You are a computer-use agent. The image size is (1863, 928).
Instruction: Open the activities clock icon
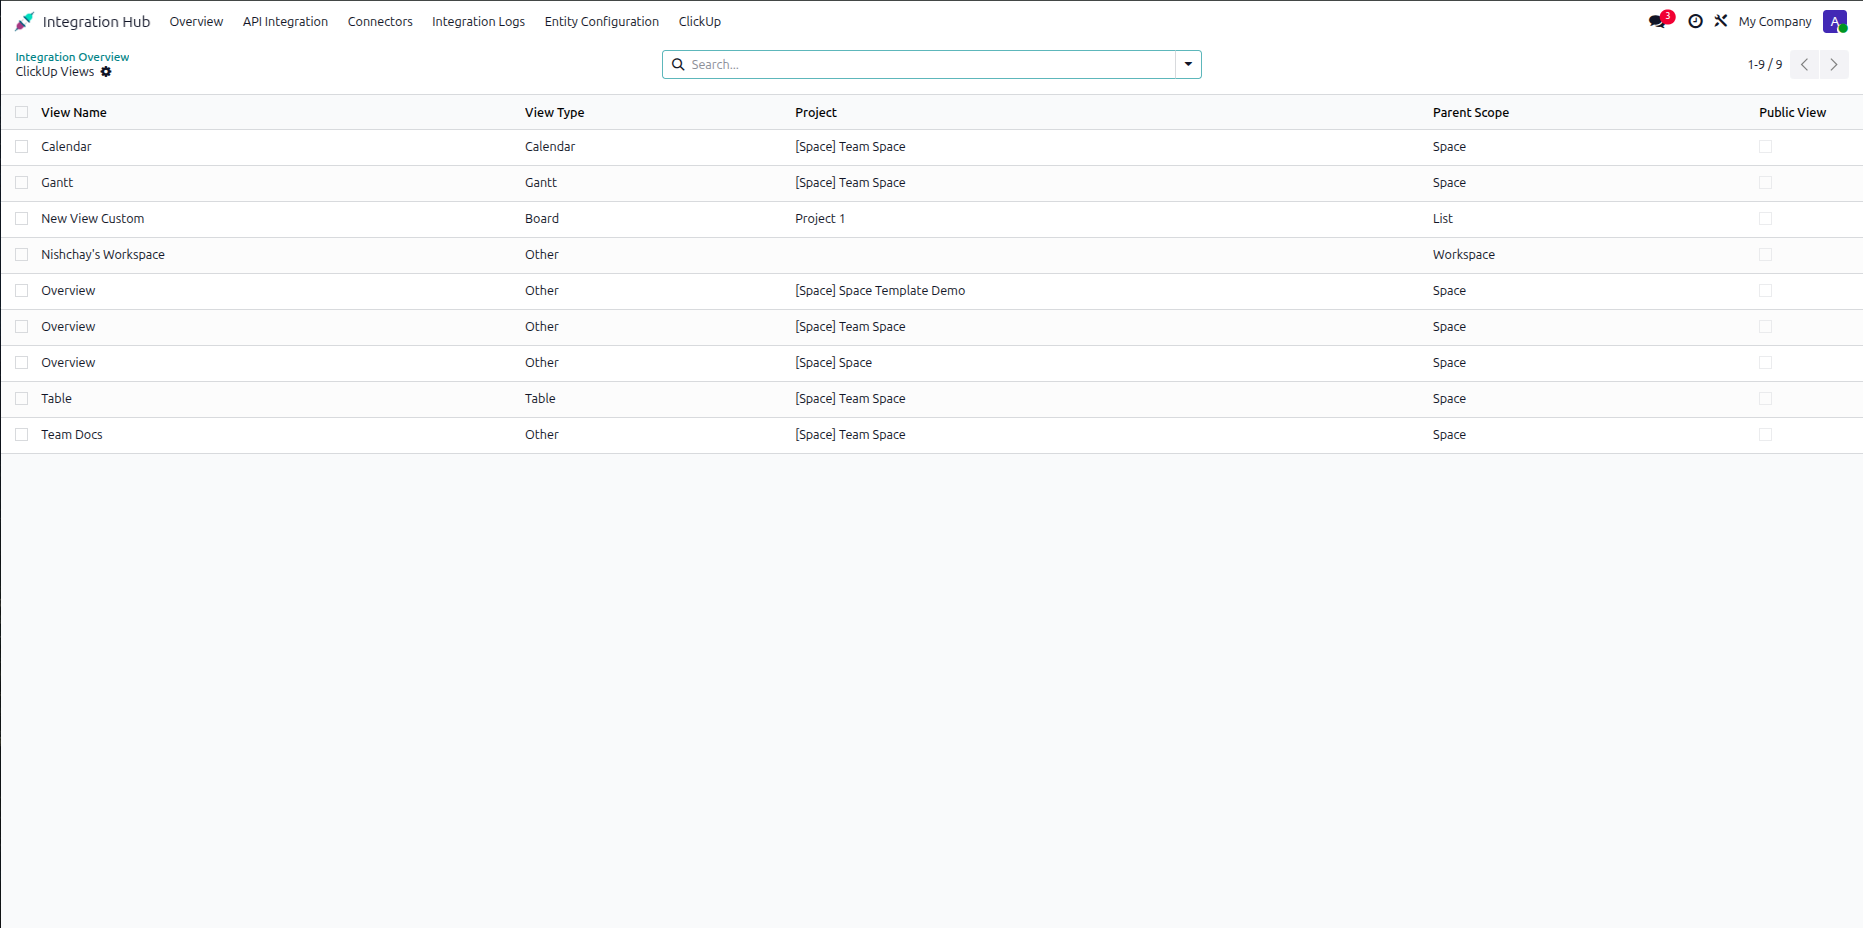tap(1695, 21)
